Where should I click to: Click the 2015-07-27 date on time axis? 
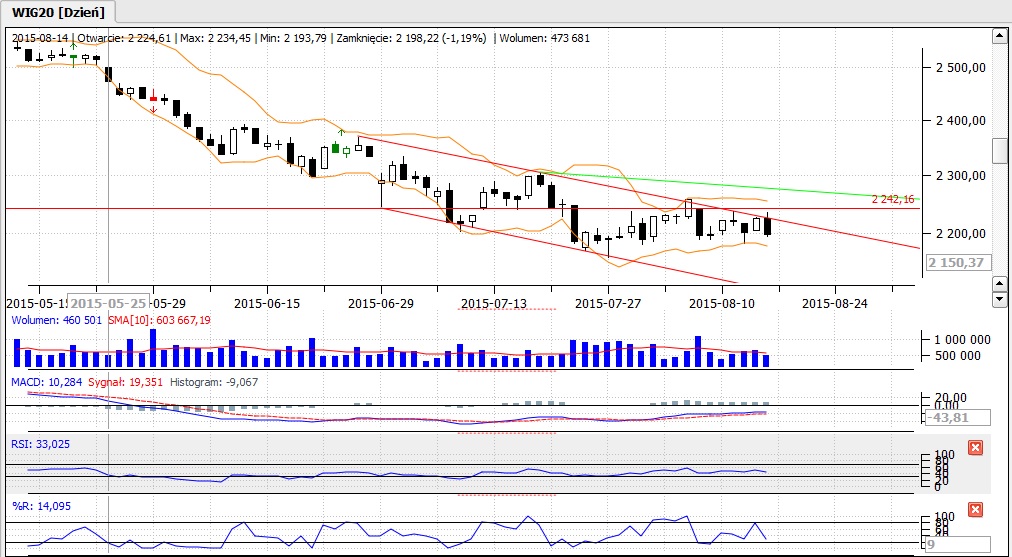(608, 303)
